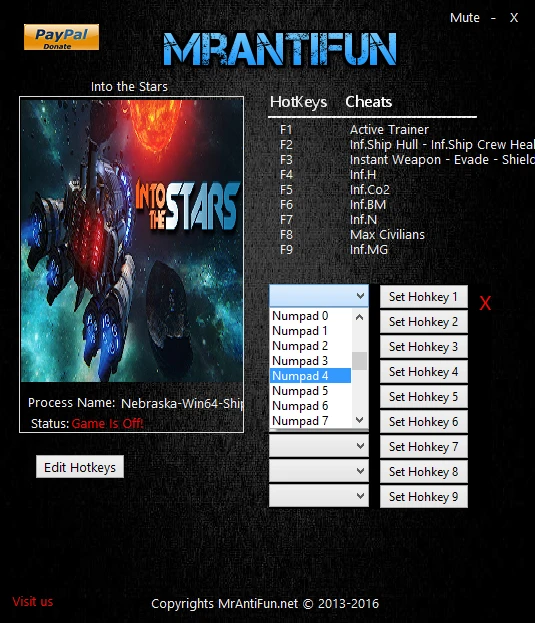
Task: Click the Inf.Ship Hull cheat entry
Action: coord(442,145)
